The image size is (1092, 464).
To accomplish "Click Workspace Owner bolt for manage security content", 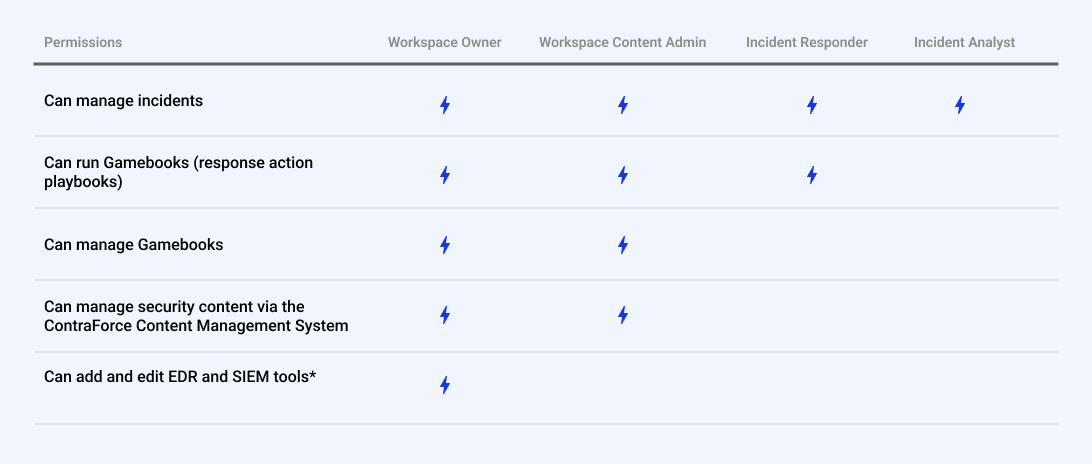I will (445, 315).
